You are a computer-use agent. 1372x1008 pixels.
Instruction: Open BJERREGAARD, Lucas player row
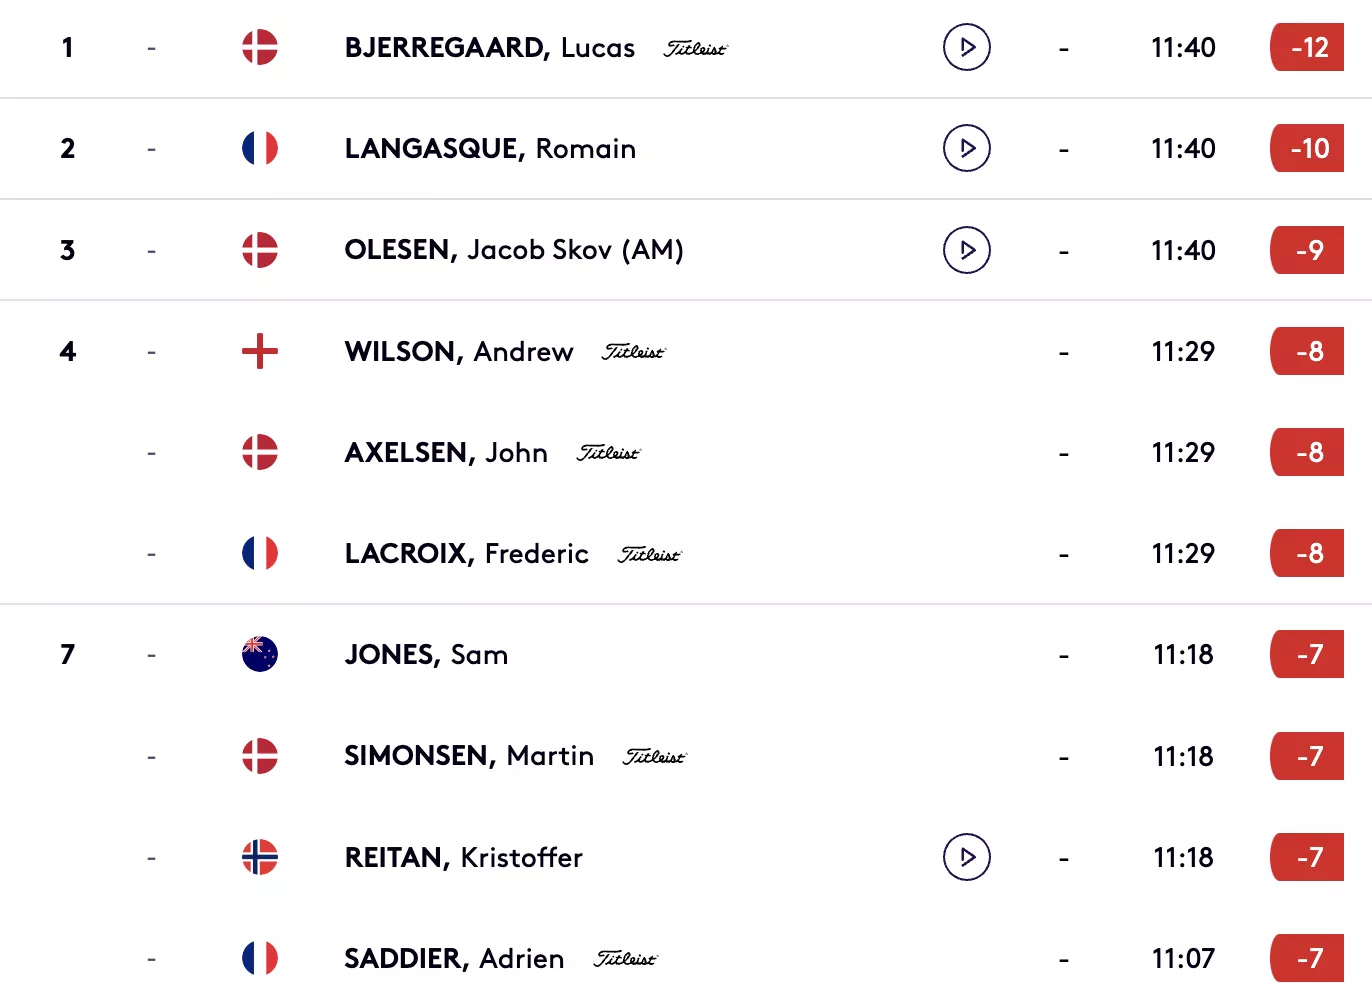686,48
